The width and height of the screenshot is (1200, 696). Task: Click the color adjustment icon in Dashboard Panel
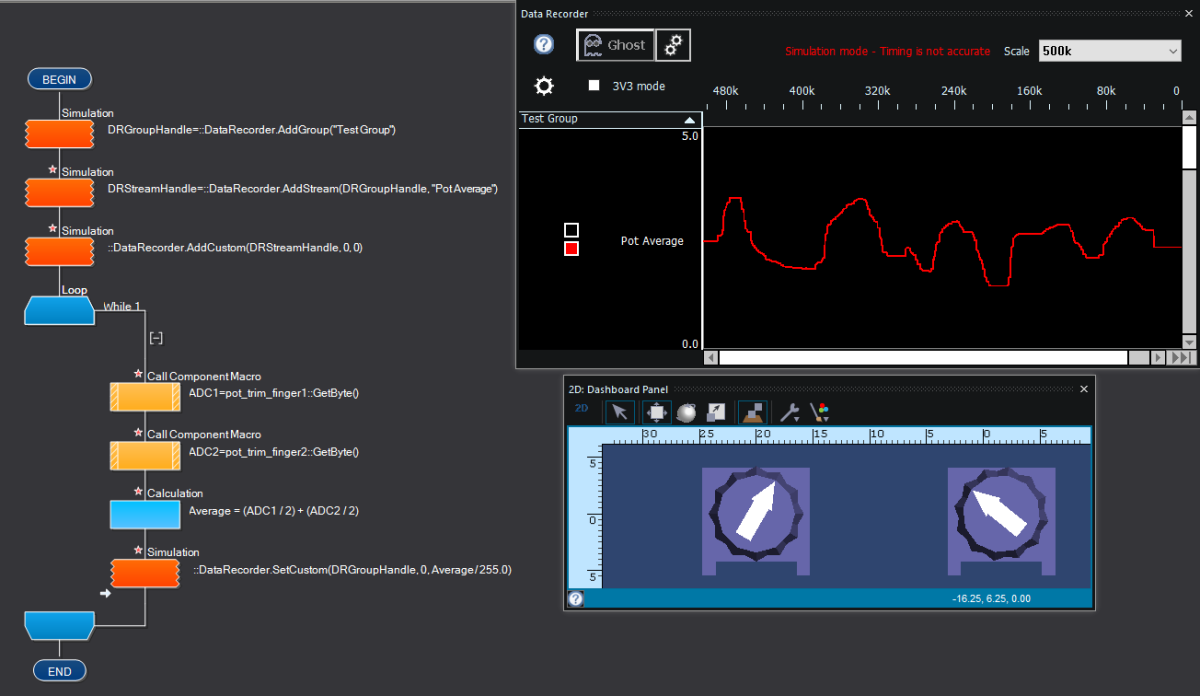[x=819, y=411]
